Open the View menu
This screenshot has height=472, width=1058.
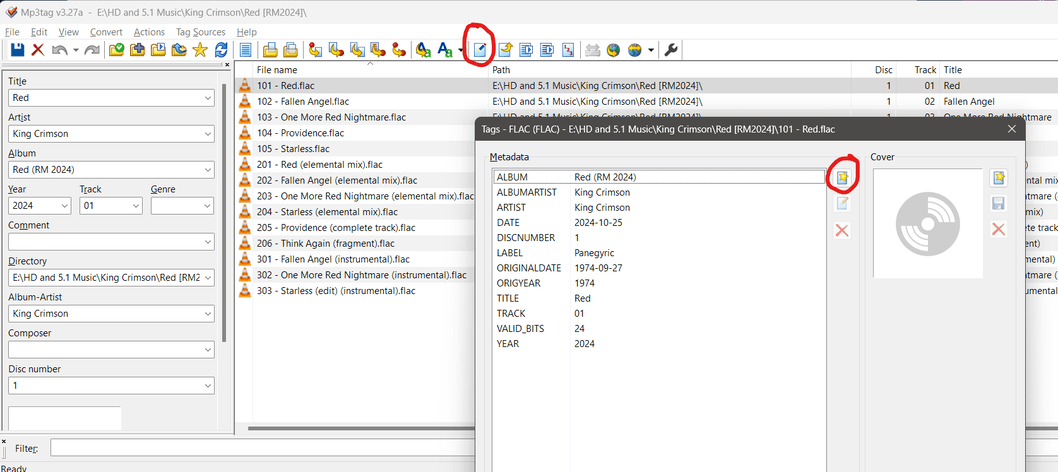[68, 32]
